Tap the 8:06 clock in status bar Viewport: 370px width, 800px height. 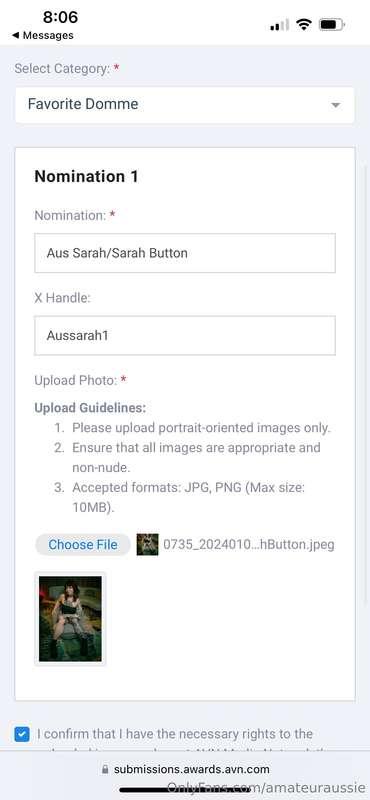tap(60, 17)
